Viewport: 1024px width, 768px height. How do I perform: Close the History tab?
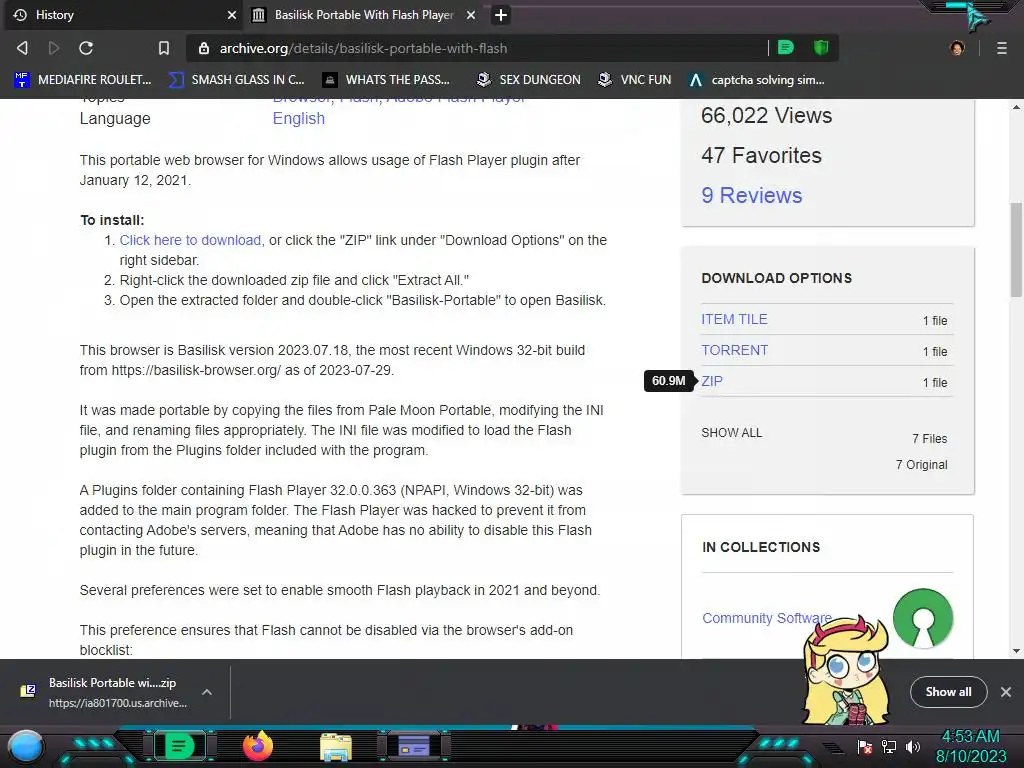pos(232,15)
